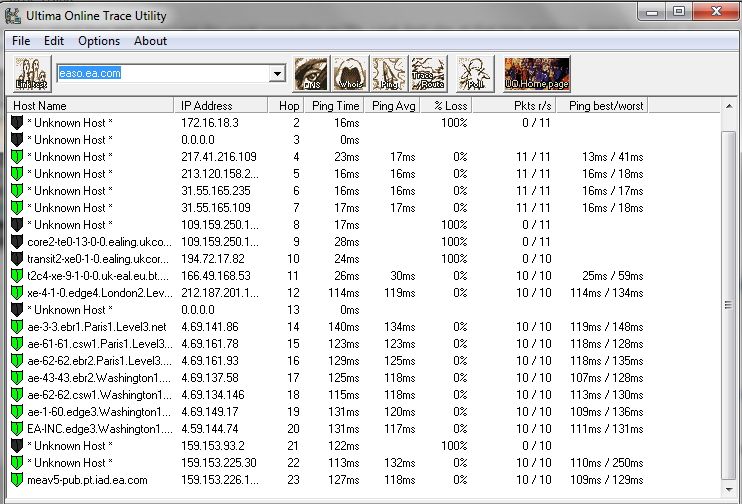Click green shield icon for 31.55.165.235

click(17, 191)
